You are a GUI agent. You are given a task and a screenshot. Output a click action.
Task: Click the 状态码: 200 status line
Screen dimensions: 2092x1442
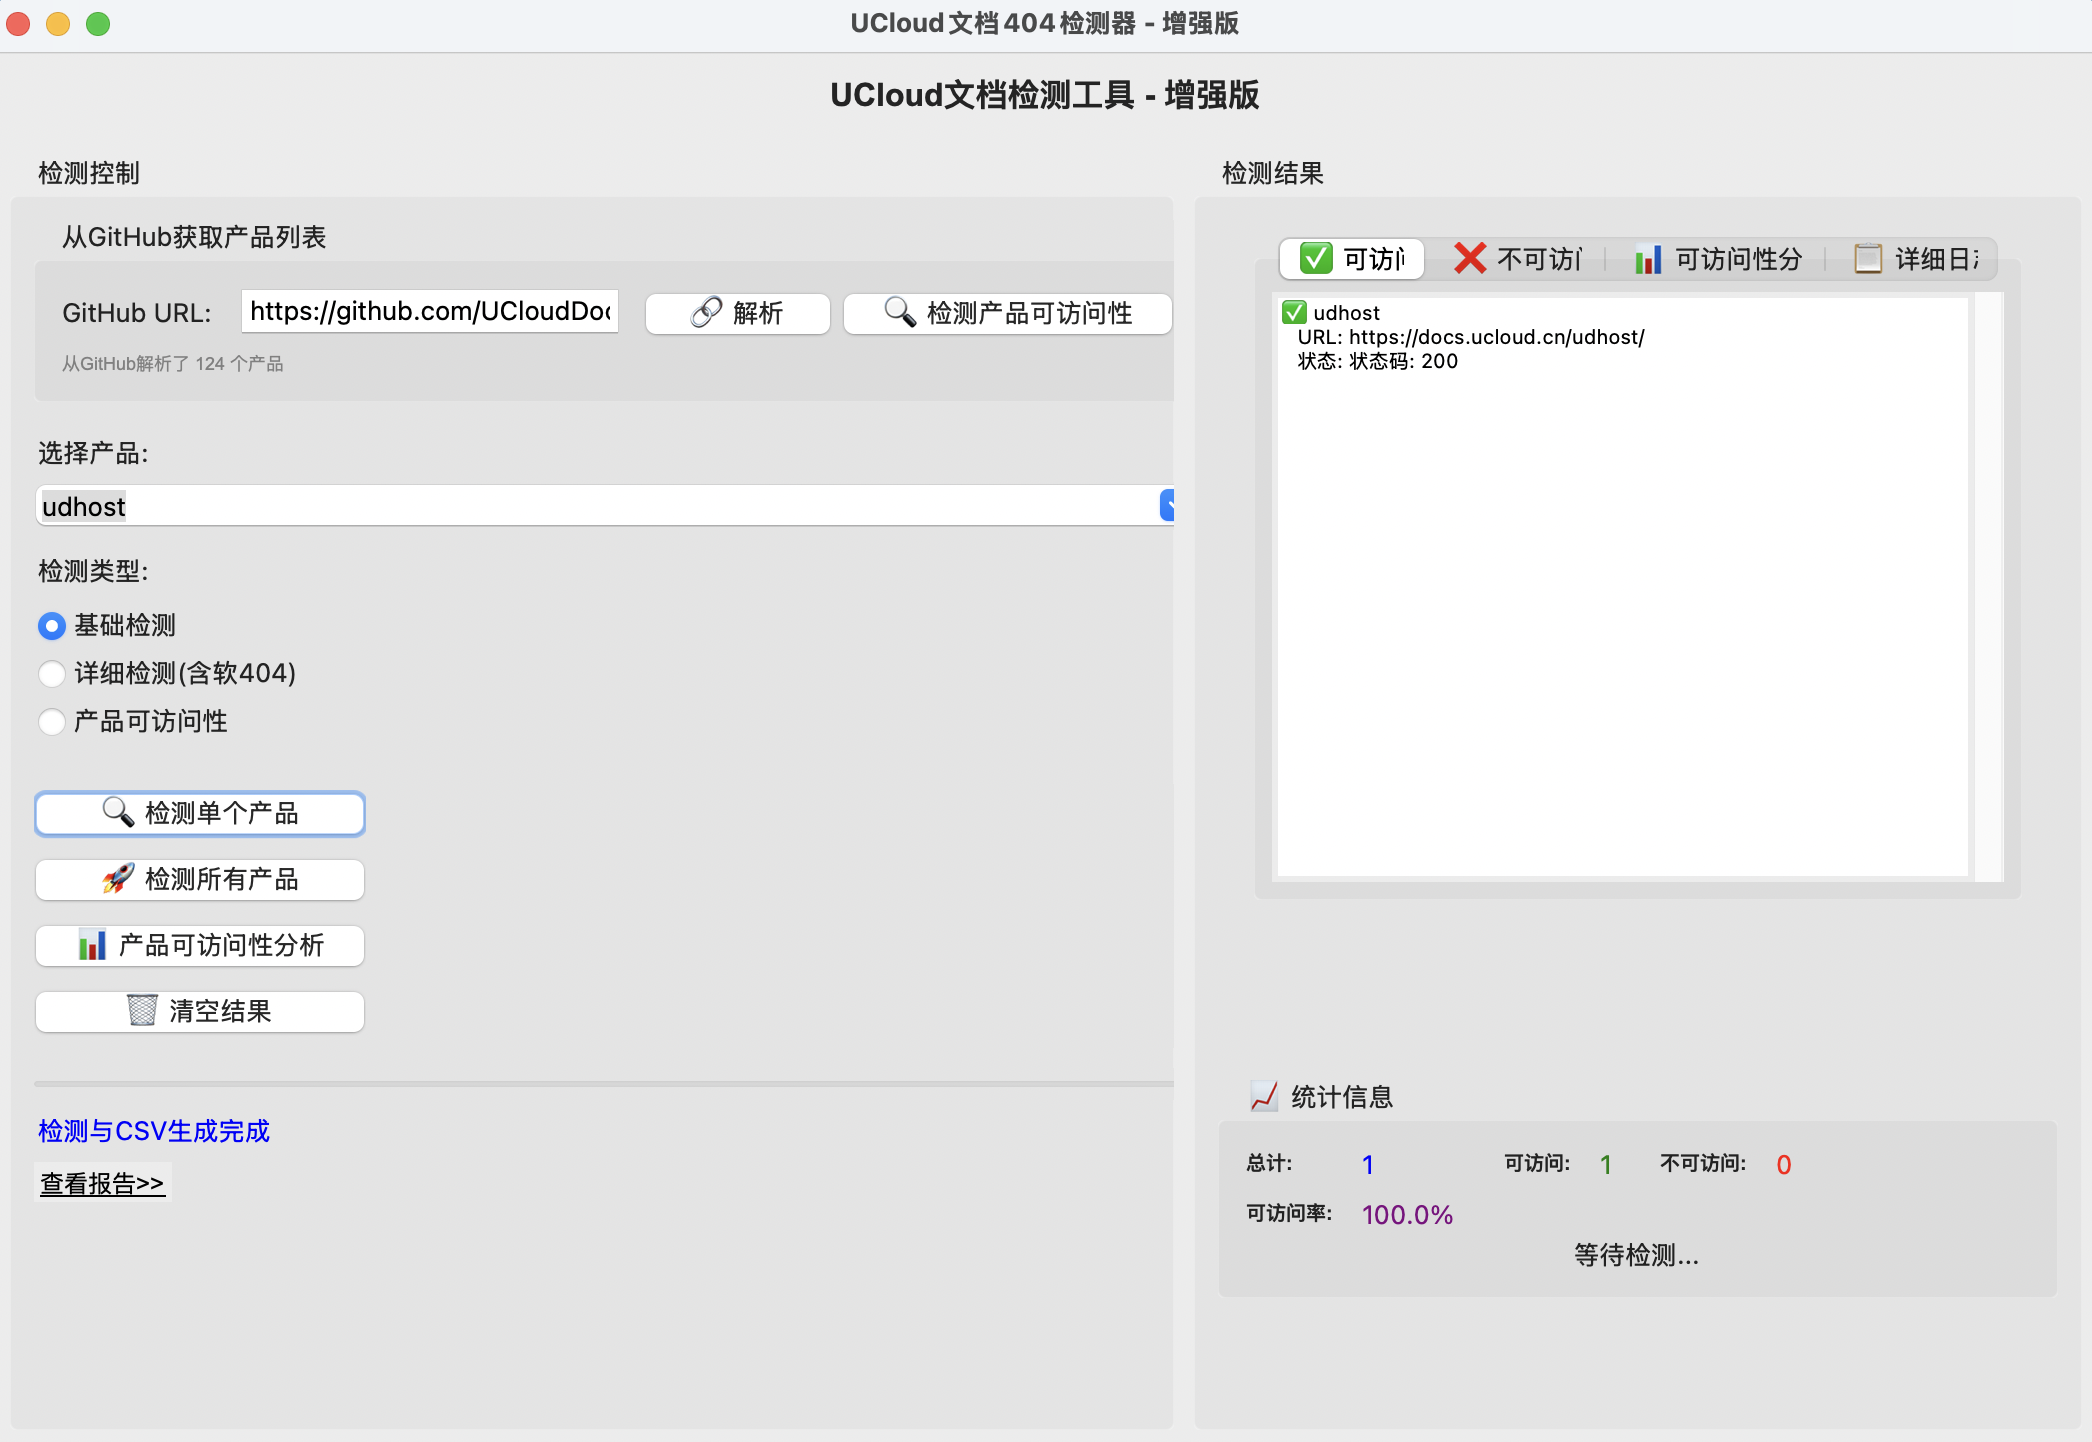pos(1378,361)
